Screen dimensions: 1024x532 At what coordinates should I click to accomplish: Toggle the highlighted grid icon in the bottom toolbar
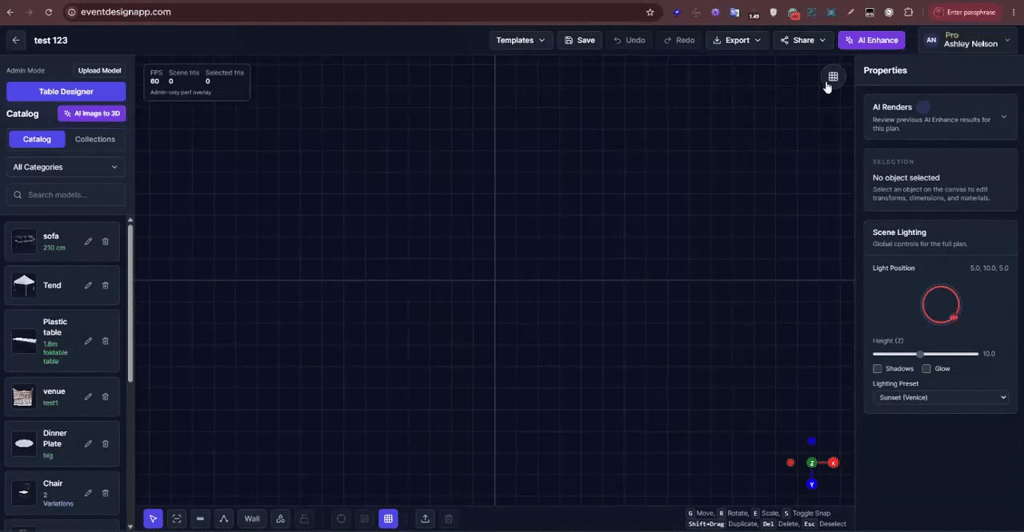388,518
